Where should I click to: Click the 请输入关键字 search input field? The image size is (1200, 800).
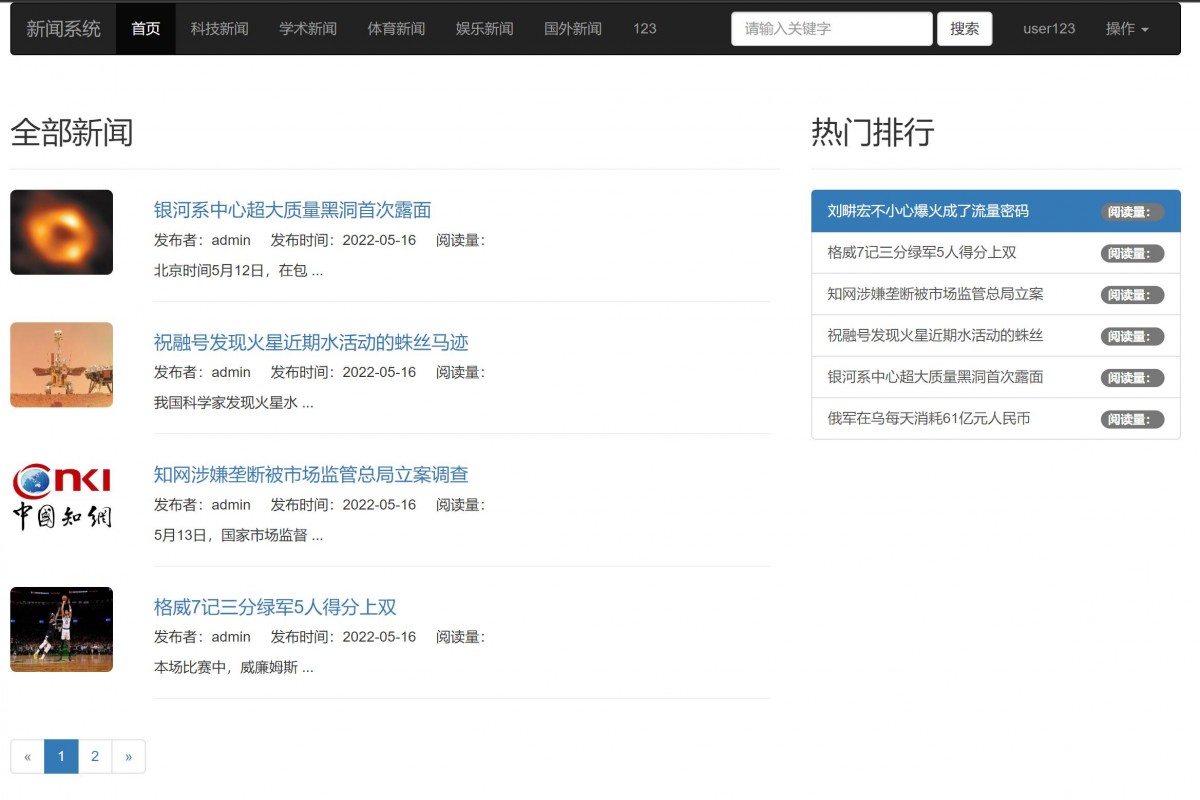pyautogui.click(x=831, y=29)
